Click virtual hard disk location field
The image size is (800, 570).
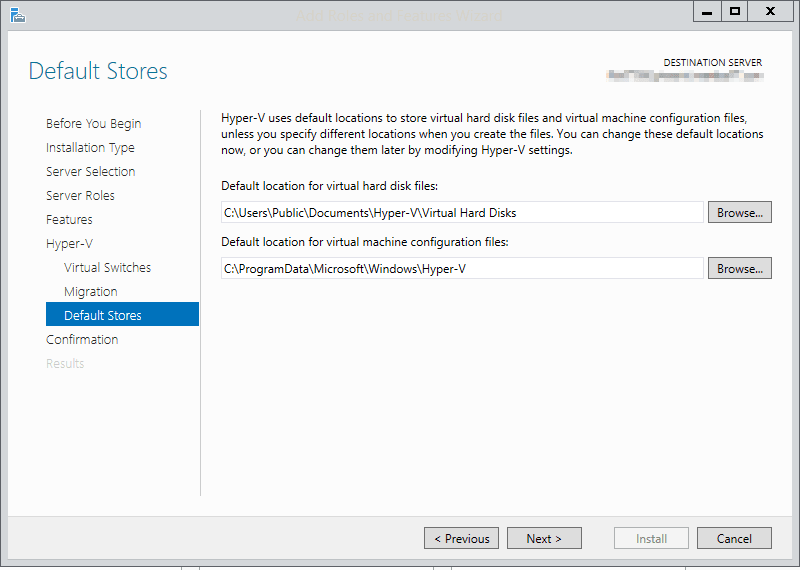coord(462,212)
